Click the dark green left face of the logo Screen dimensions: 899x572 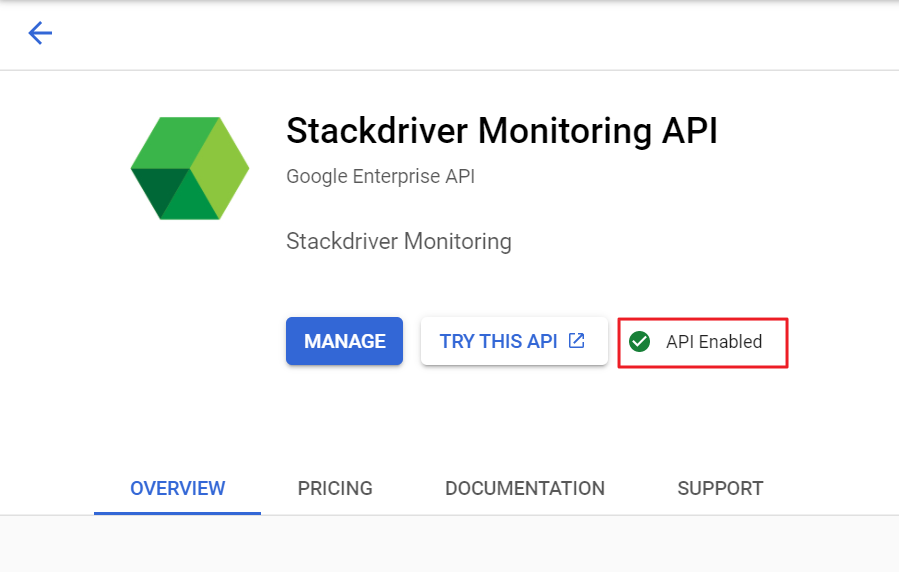pyautogui.click(x=152, y=188)
